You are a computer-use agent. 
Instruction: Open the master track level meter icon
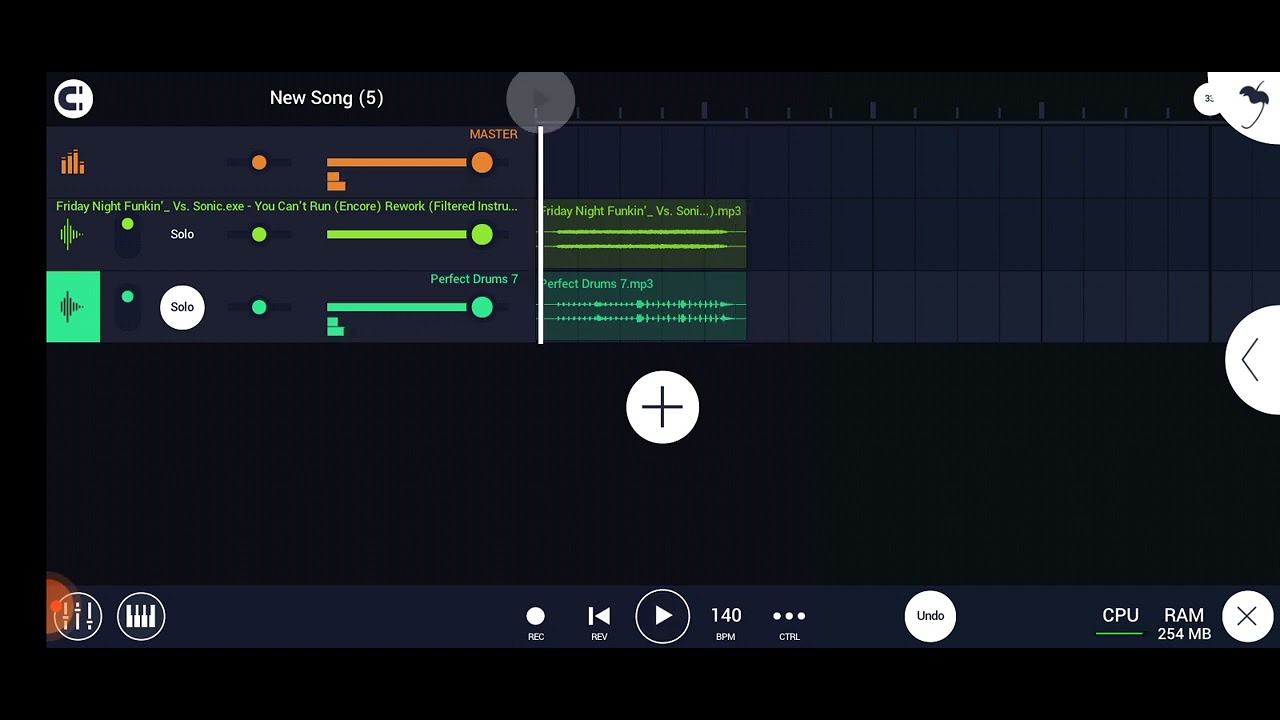tap(73, 162)
